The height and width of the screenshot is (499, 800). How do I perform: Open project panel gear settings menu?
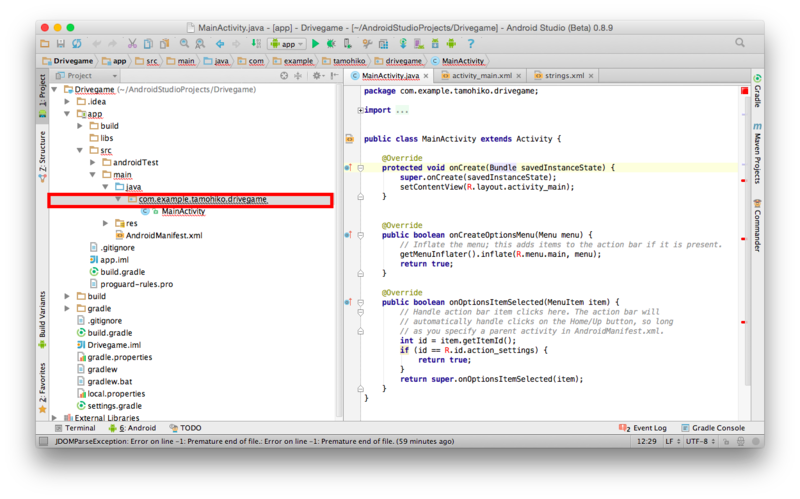point(317,76)
